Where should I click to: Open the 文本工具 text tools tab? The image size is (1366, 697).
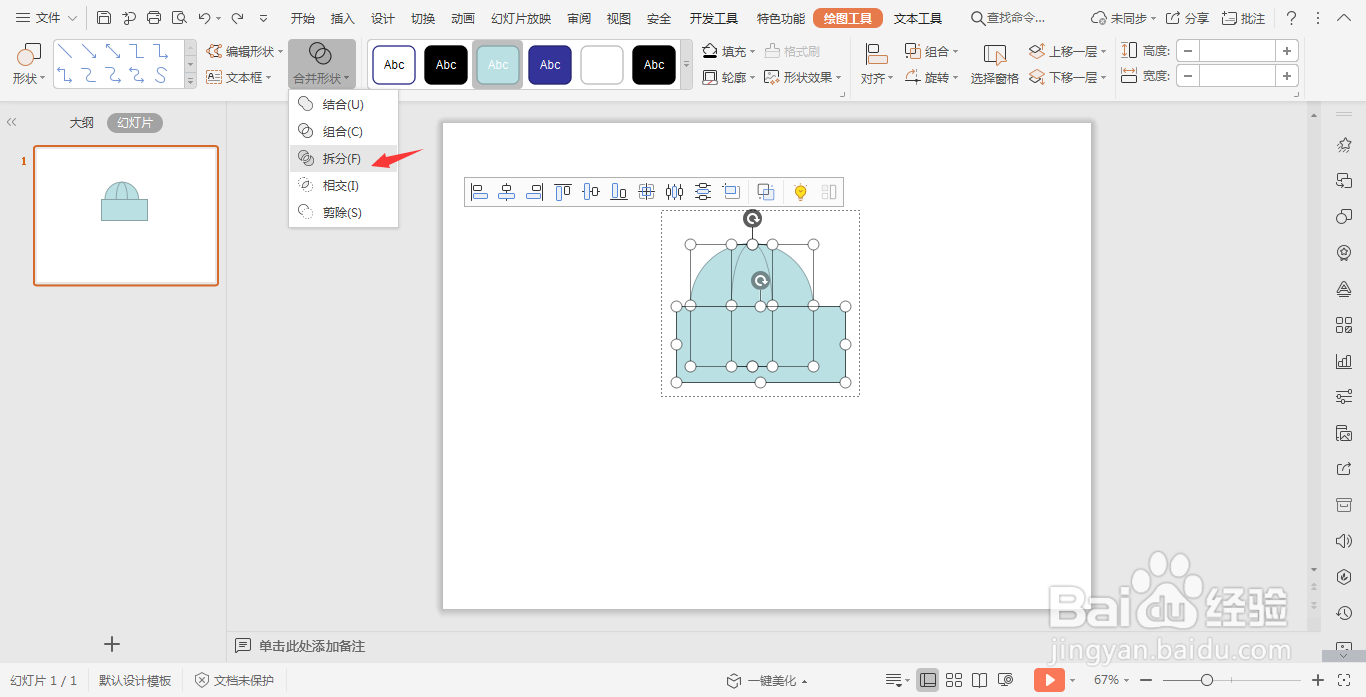[x=918, y=18]
